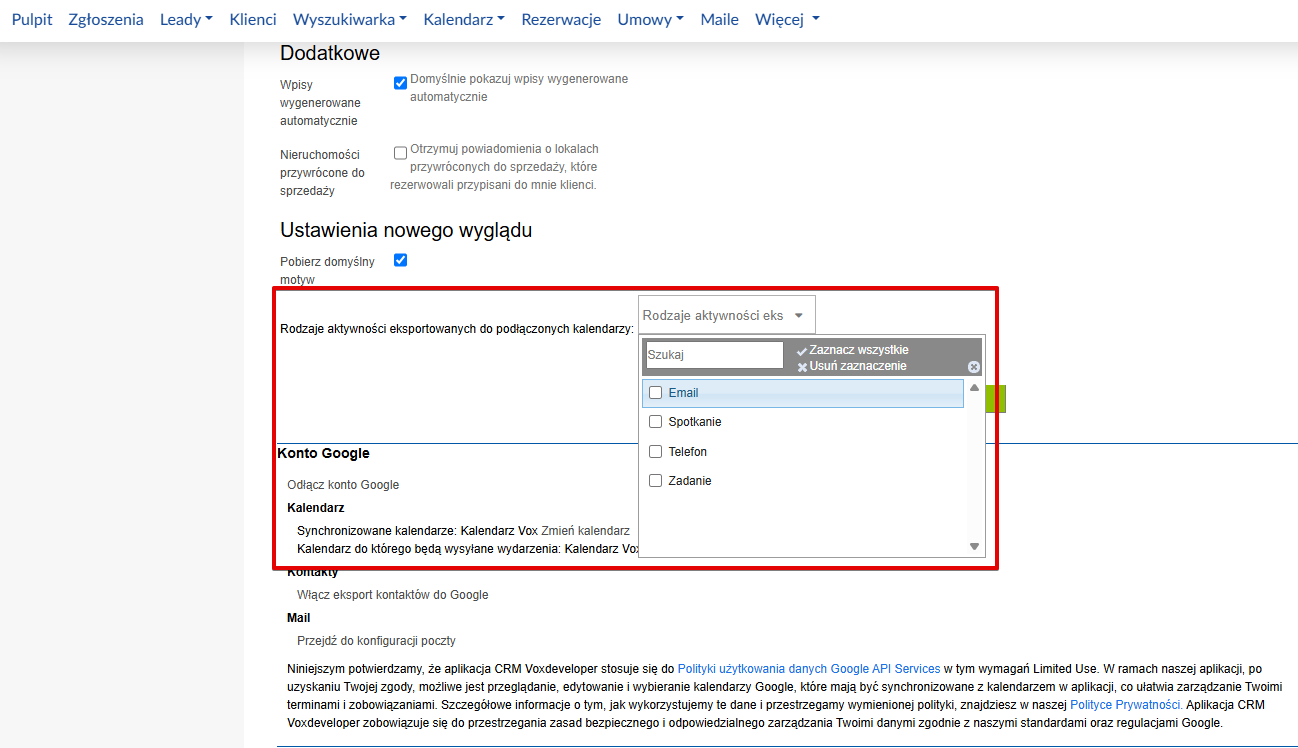
Task: Go to Pulpit page
Action: pyautogui.click(x=32, y=19)
